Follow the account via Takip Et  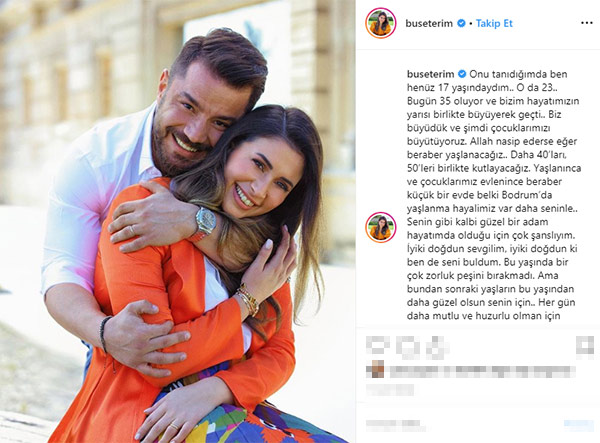[x=494, y=23]
